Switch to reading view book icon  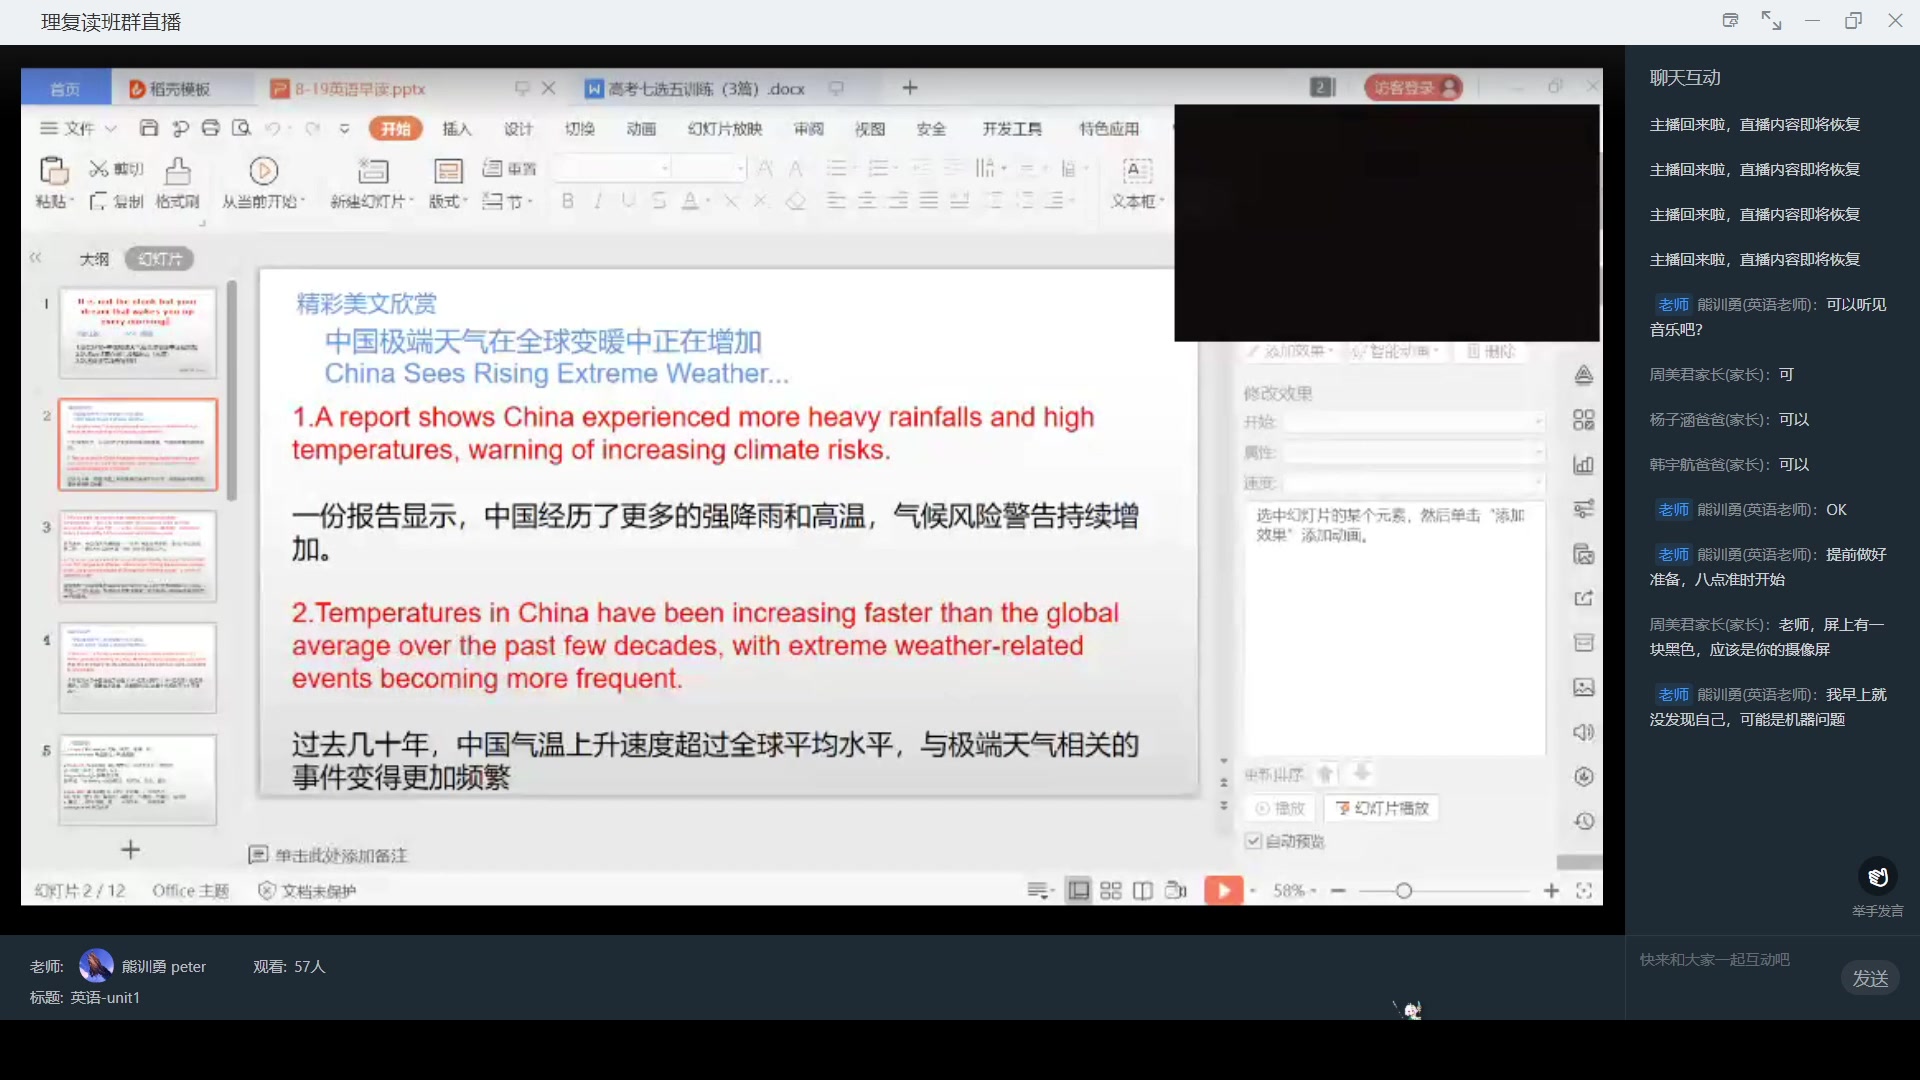coord(1143,890)
